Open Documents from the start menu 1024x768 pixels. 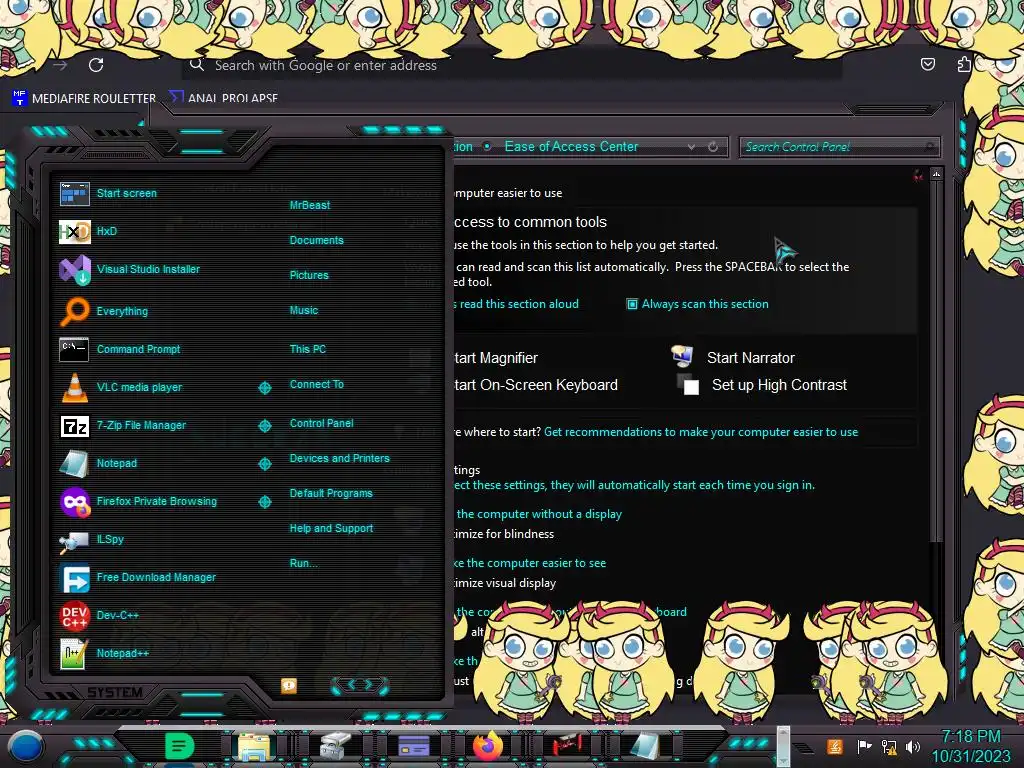point(317,240)
